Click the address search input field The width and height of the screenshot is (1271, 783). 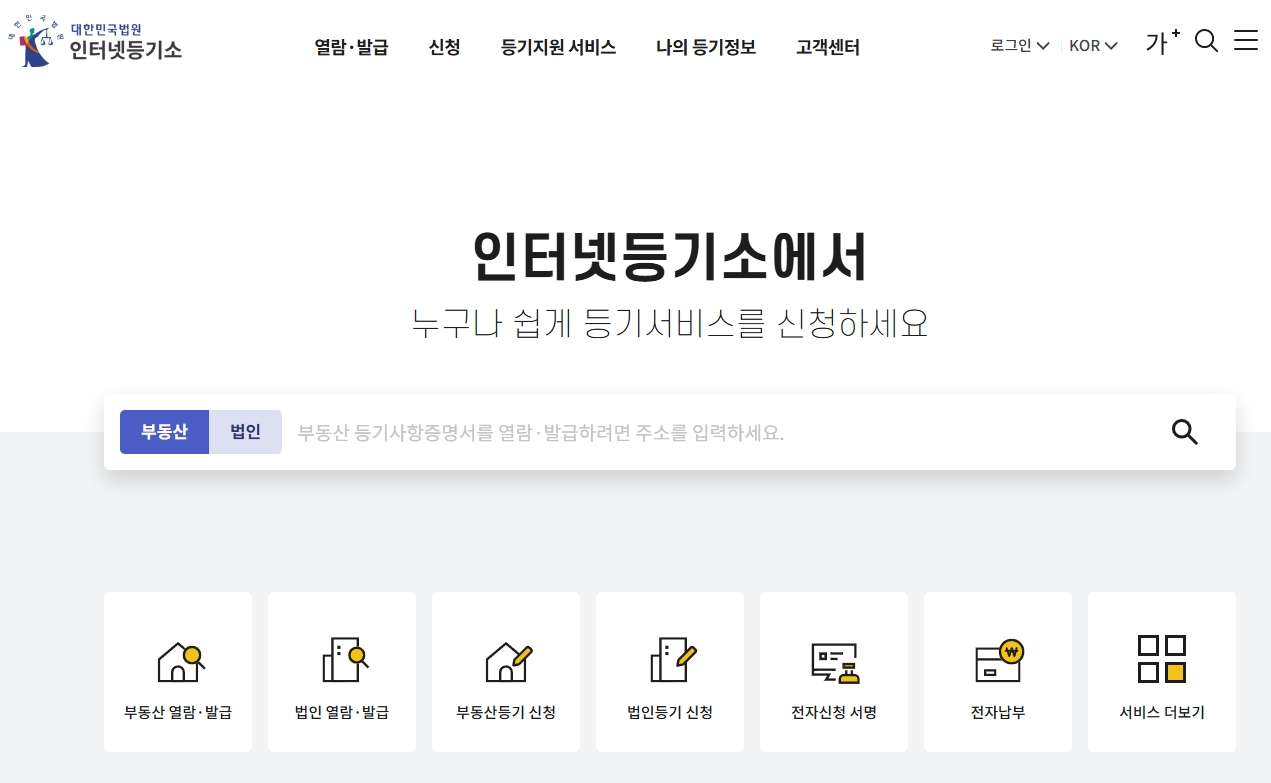tap(700, 432)
